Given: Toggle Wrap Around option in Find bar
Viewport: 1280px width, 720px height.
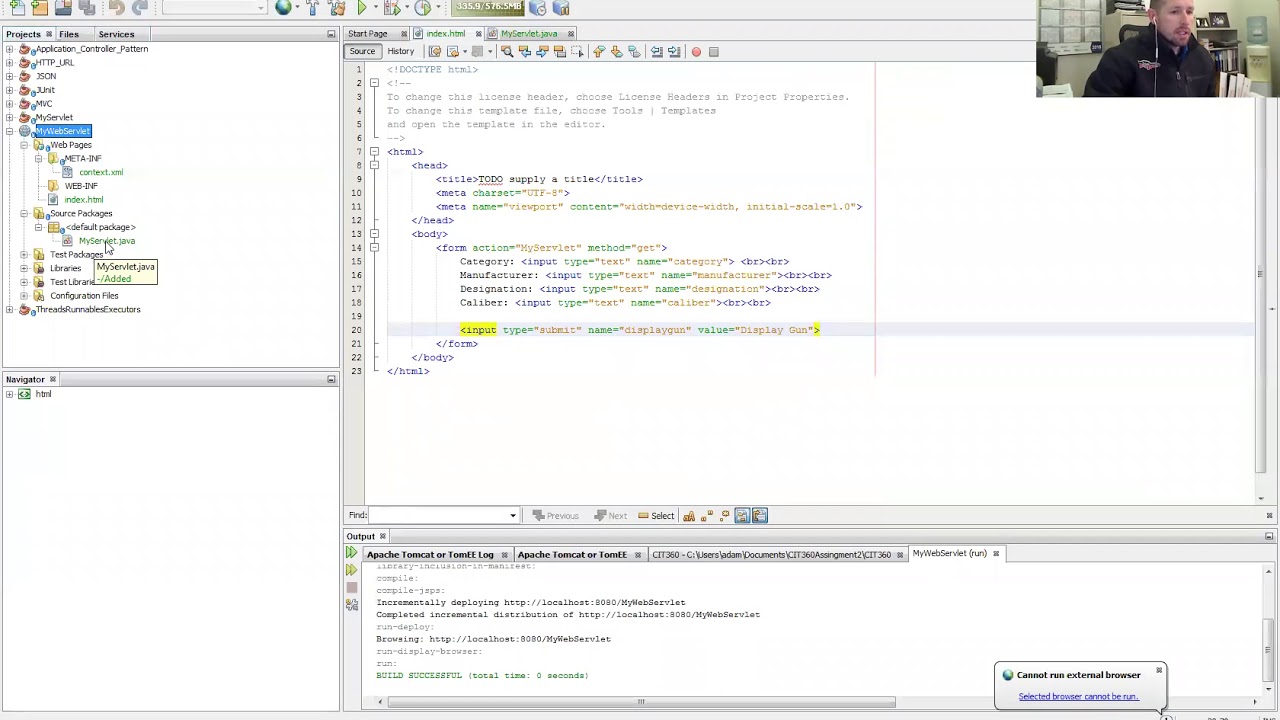Looking at the screenshot, I should tap(760, 516).
